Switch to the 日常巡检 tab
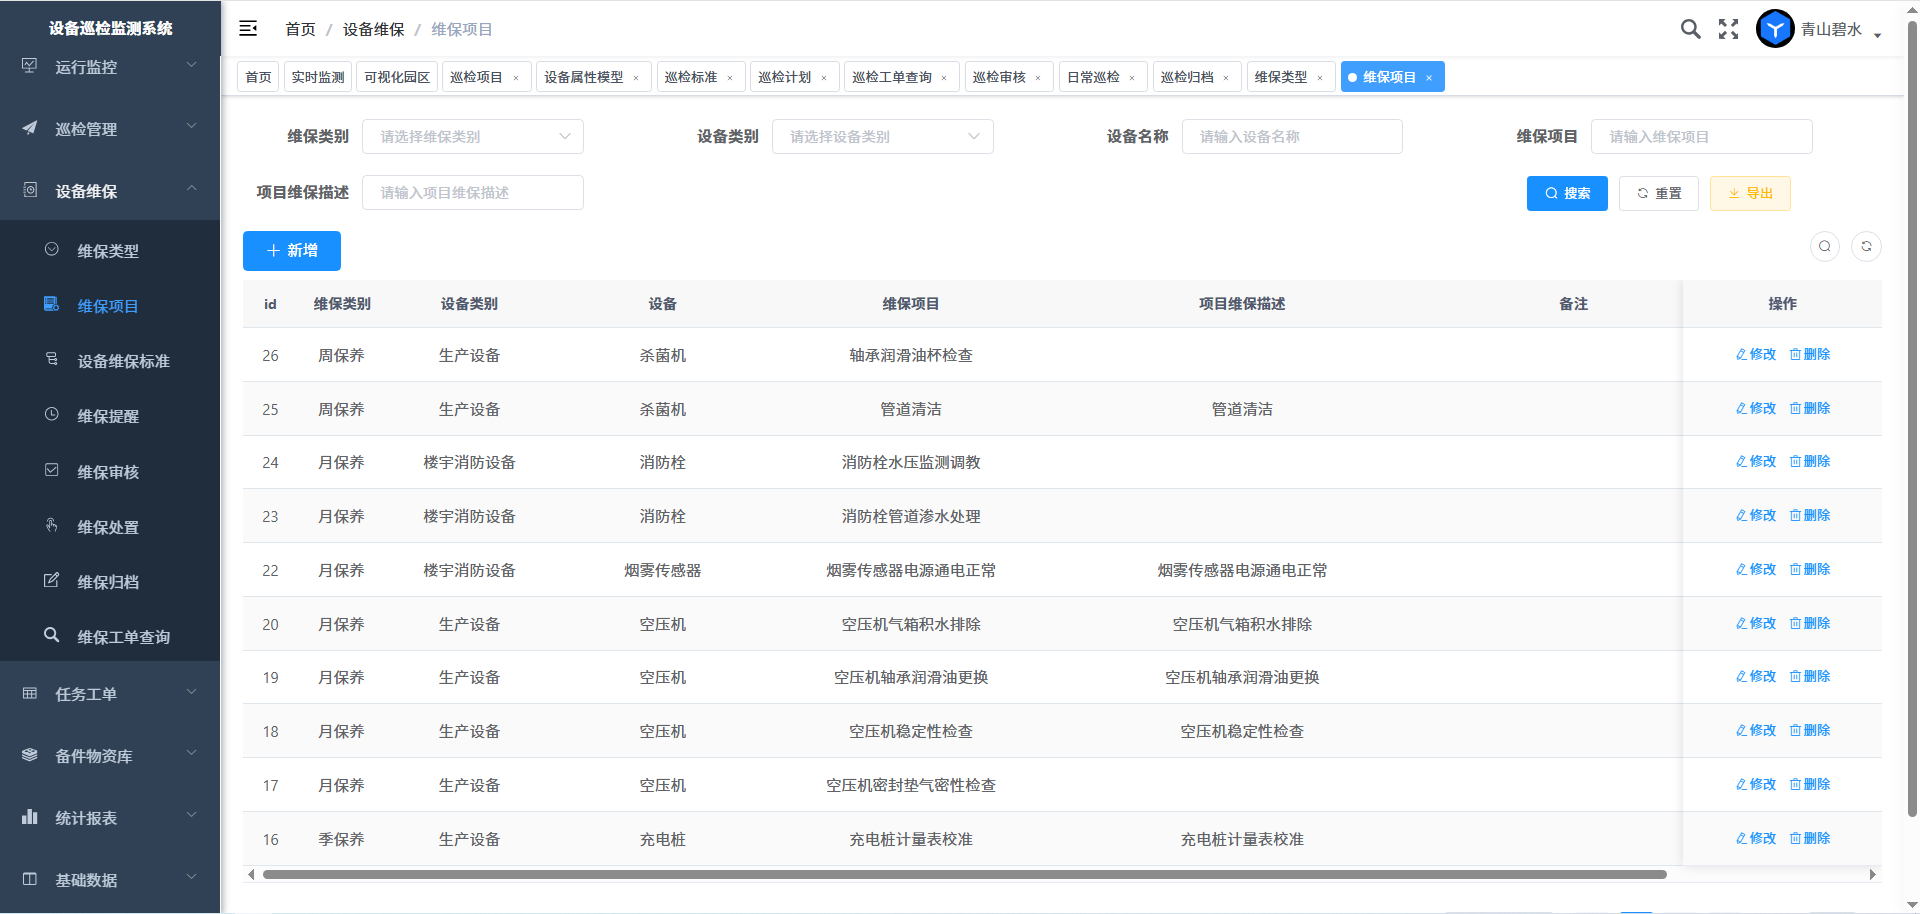This screenshot has height=914, width=1920. (x=1093, y=77)
